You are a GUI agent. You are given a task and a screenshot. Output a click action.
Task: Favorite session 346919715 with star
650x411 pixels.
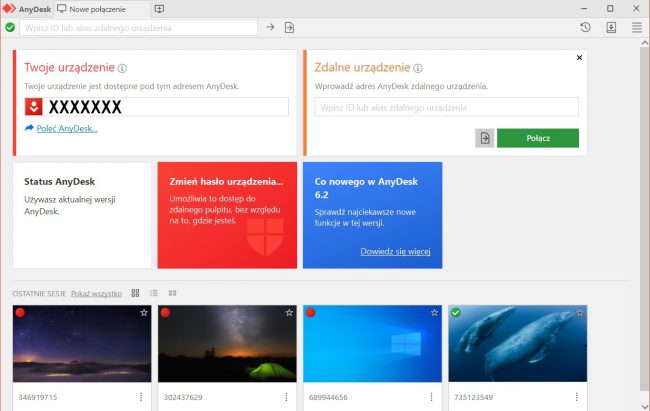[x=144, y=313]
